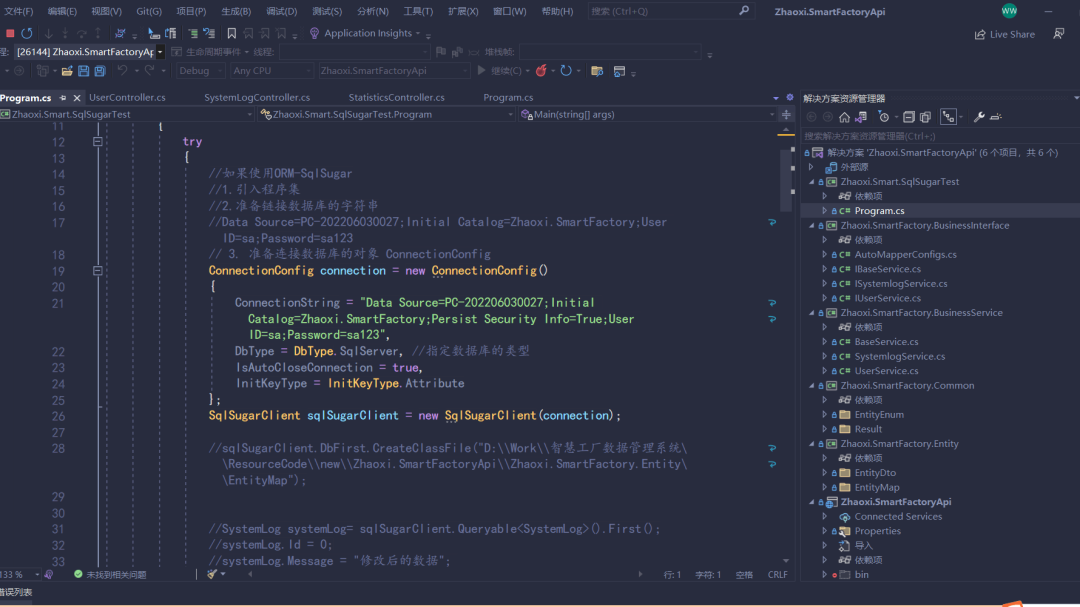Toggle Sync with Active Document in Solution Explorer

click(x=948, y=117)
